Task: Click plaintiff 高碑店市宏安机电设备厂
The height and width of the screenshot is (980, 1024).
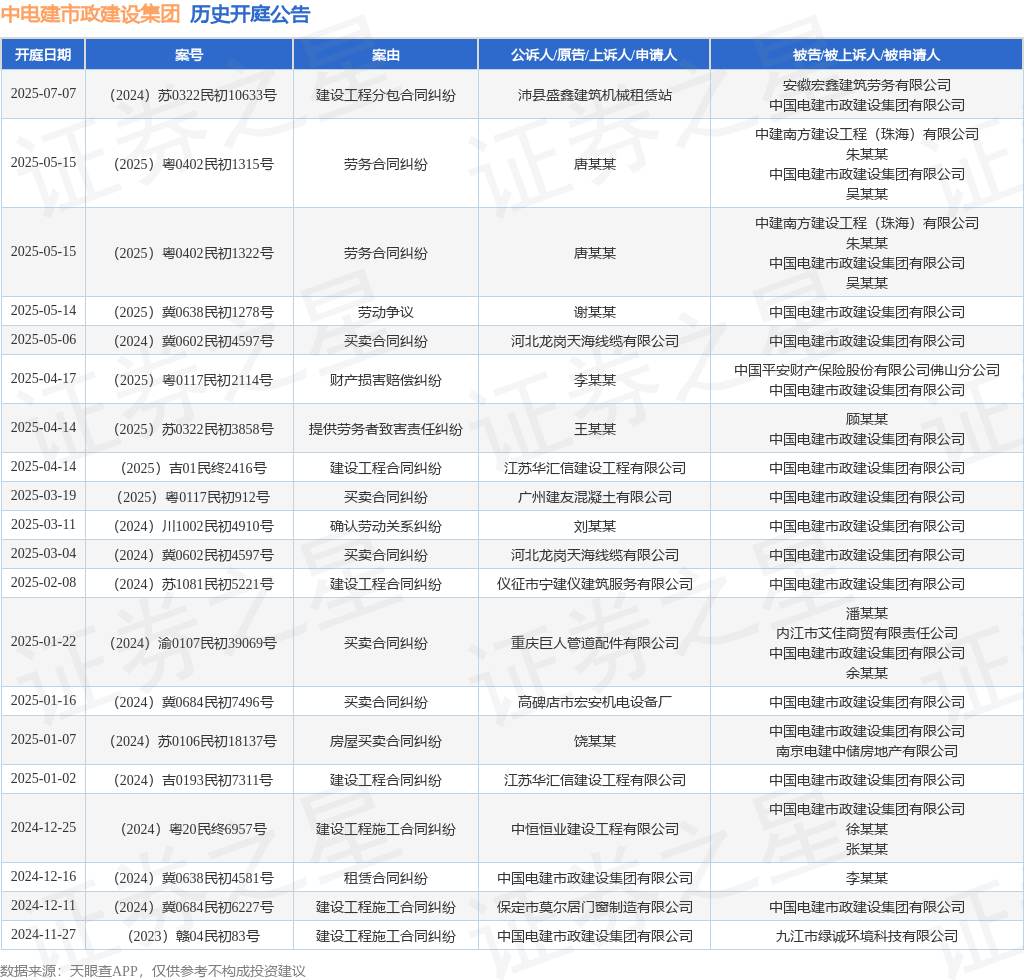Action: coord(594,702)
